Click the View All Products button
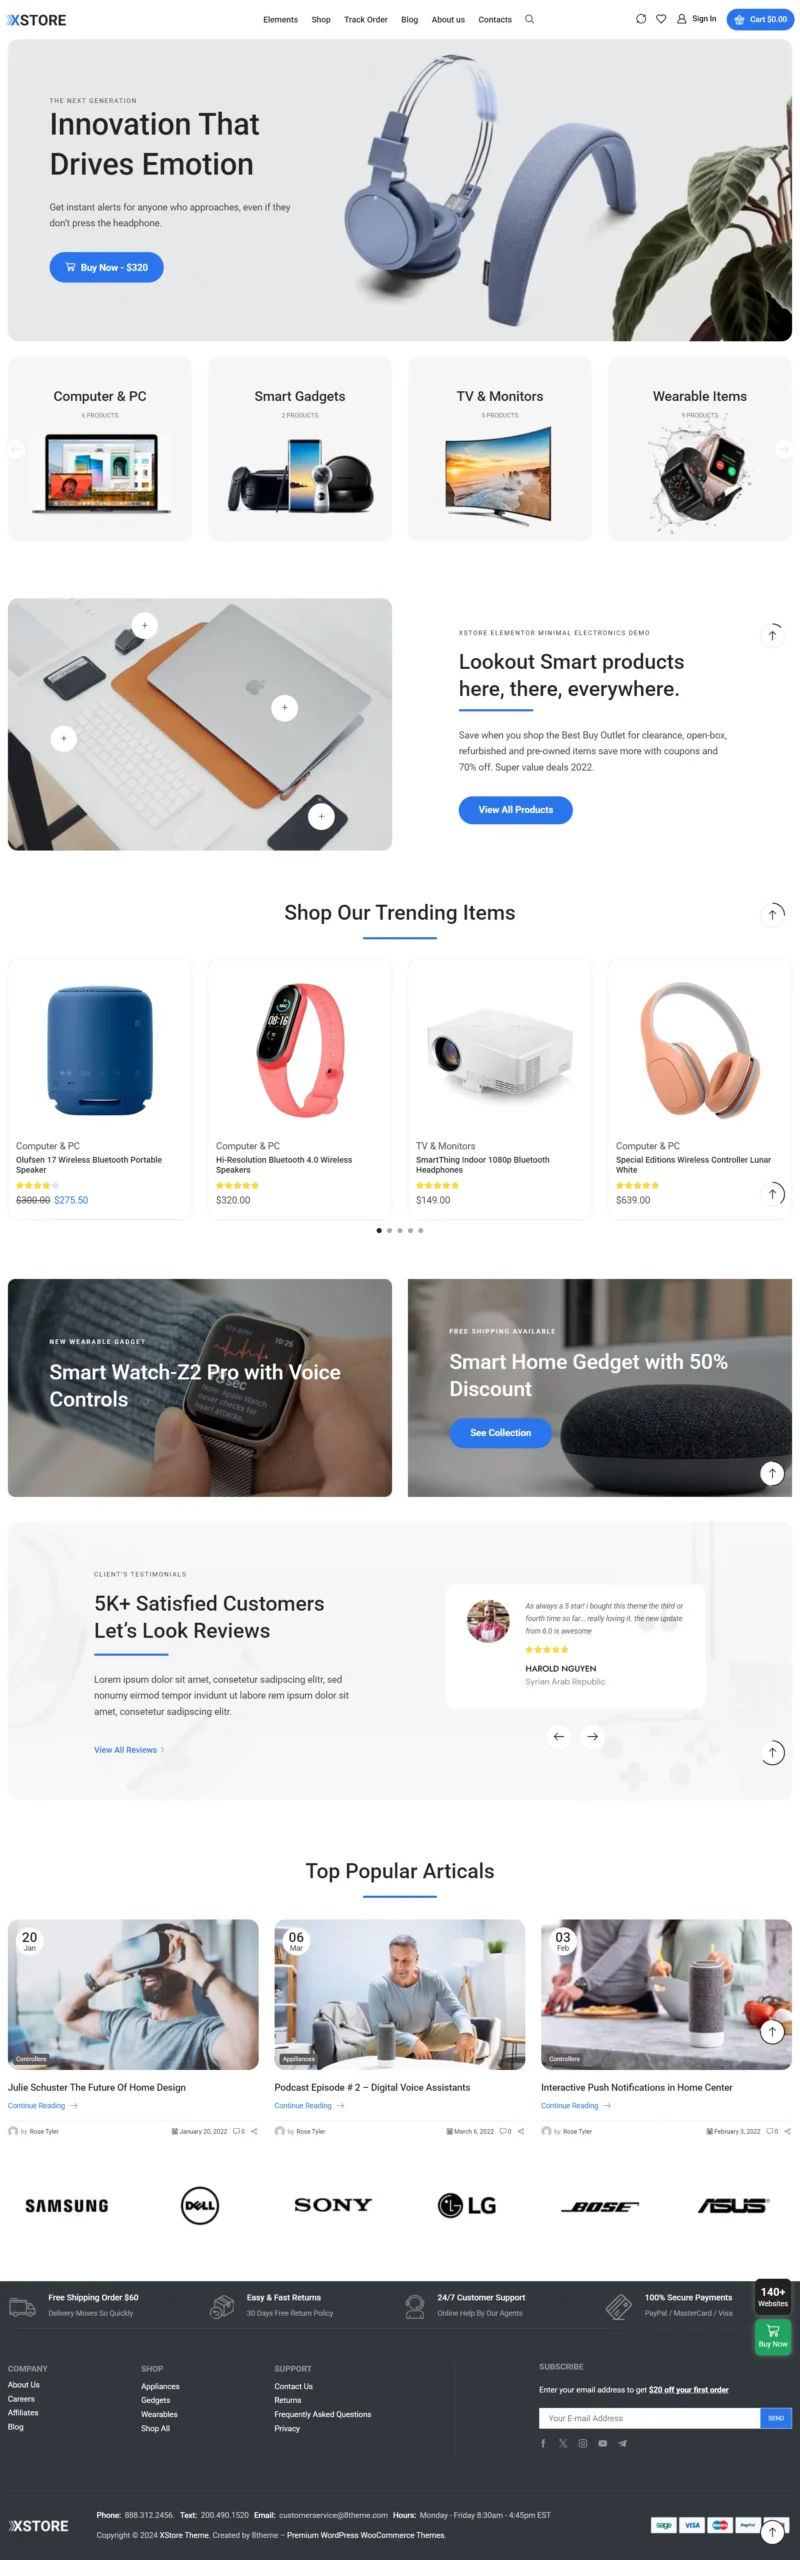The height and width of the screenshot is (2560, 800). click(x=516, y=809)
